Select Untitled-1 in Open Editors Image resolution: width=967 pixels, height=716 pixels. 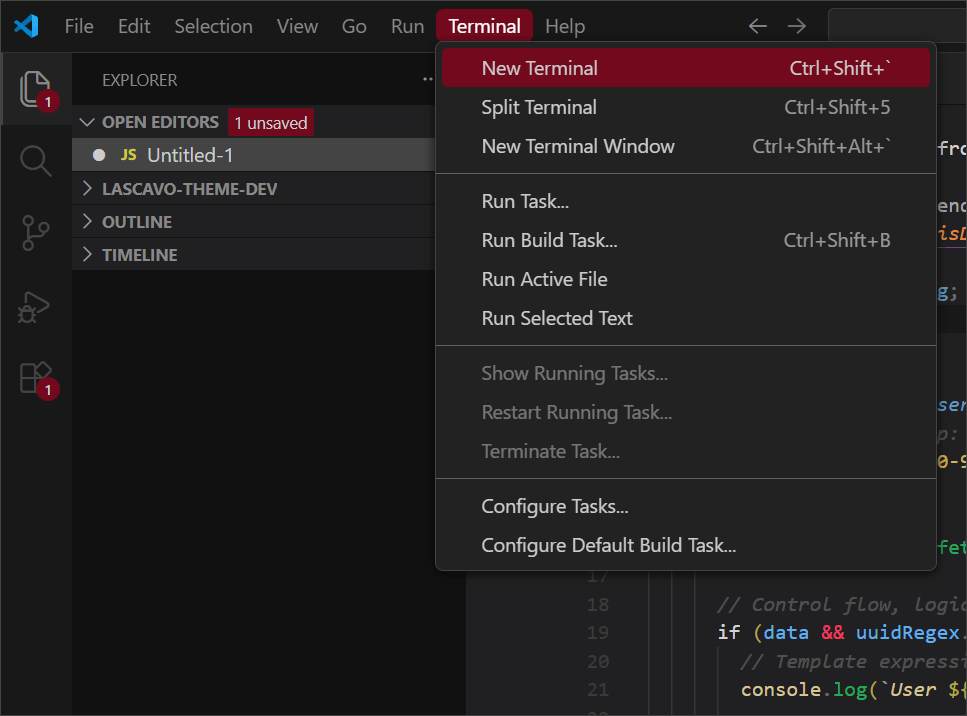[x=253, y=155]
